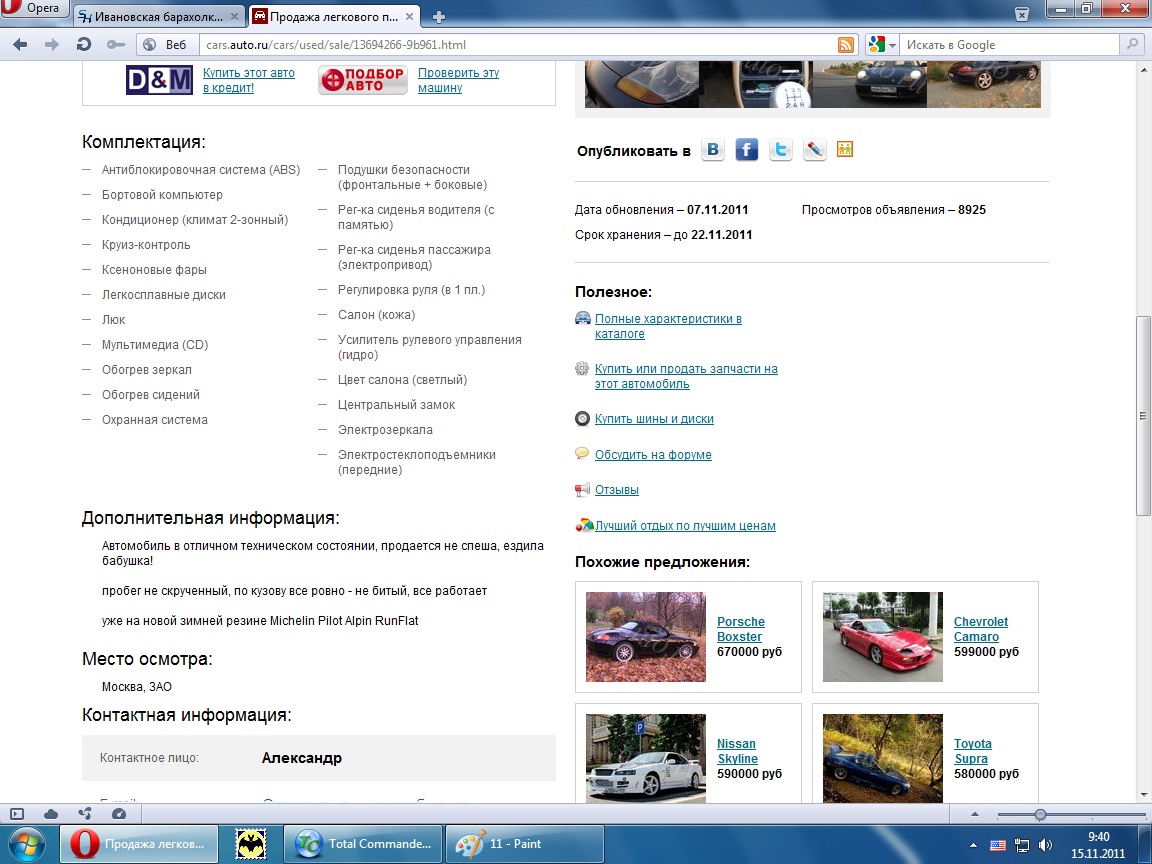Reload the page with the refresh button
Viewport: 1152px width, 864px height.
click(x=84, y=44)
